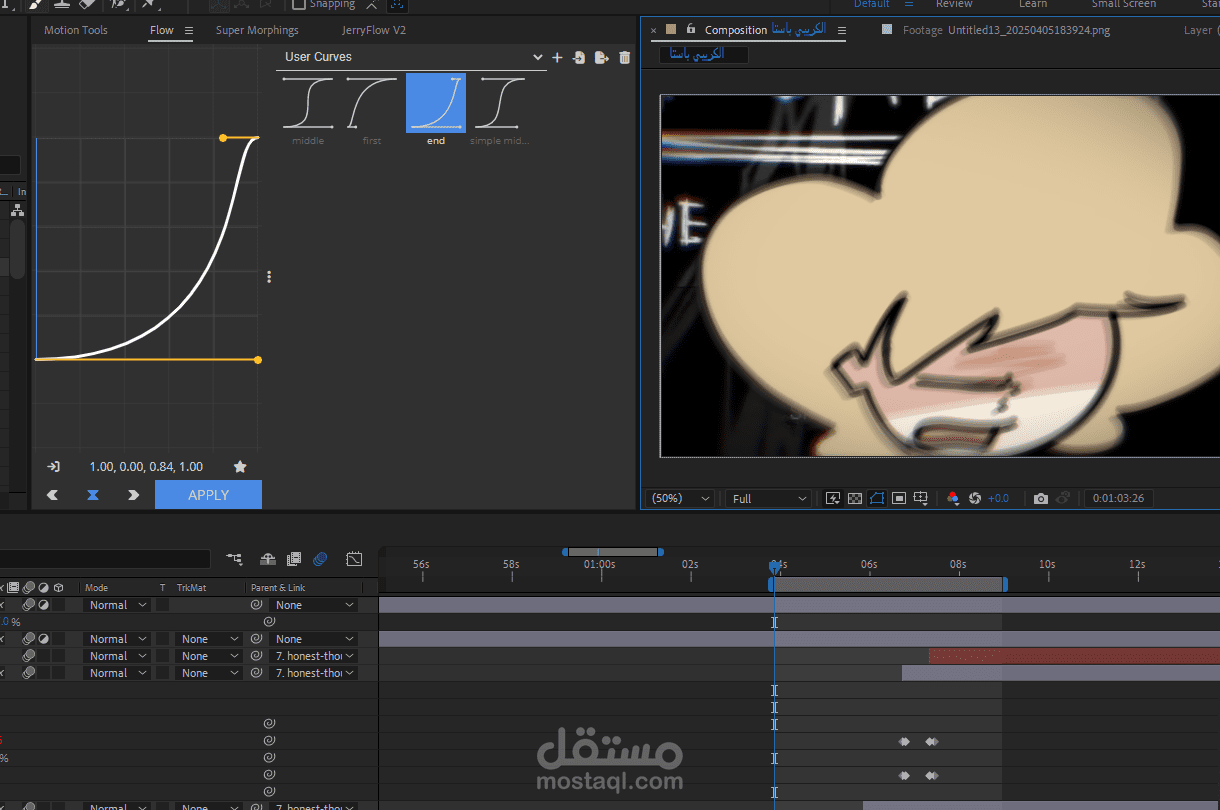Viewport: 1220px width, 810px height.
Task: Switch to the Super Morphings tab
Action: [257, 30]
